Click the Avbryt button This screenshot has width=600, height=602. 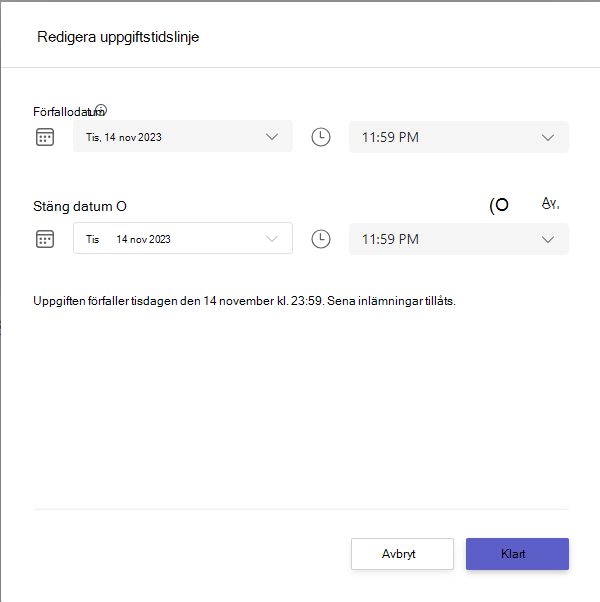tap(402, 554)
